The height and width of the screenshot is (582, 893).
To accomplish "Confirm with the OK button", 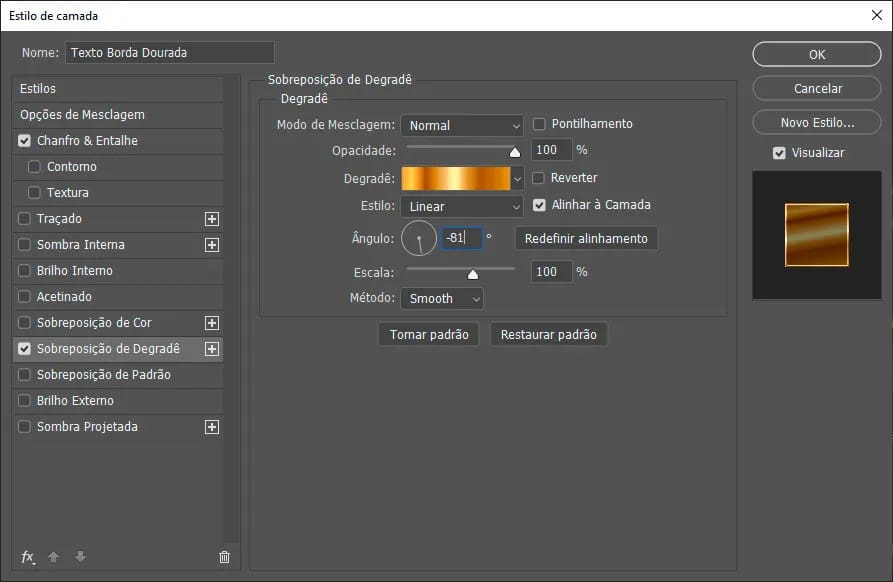I will click(x=817, y=55).
